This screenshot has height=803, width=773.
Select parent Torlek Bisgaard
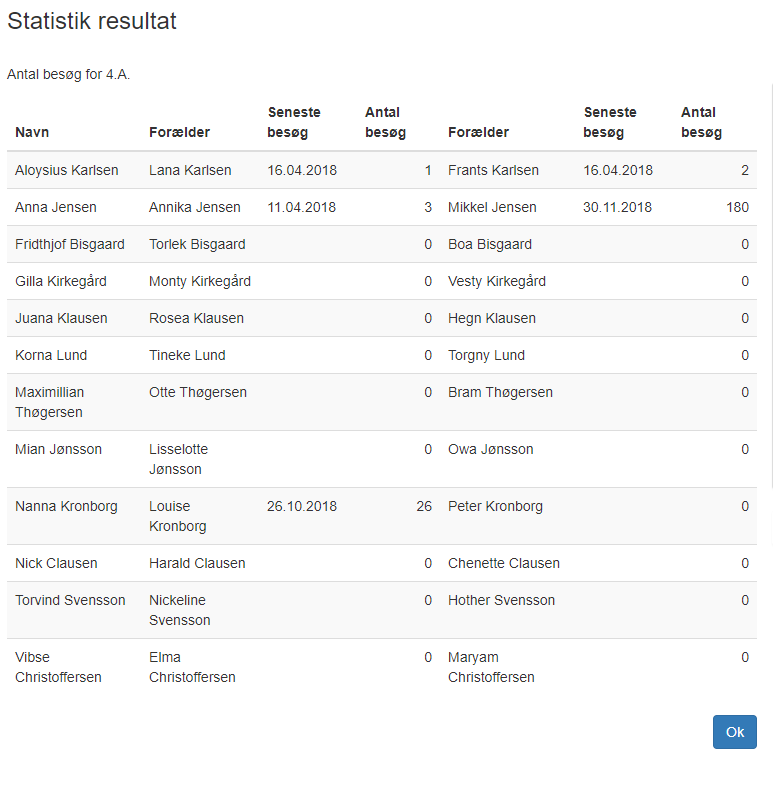click(197, 244)
